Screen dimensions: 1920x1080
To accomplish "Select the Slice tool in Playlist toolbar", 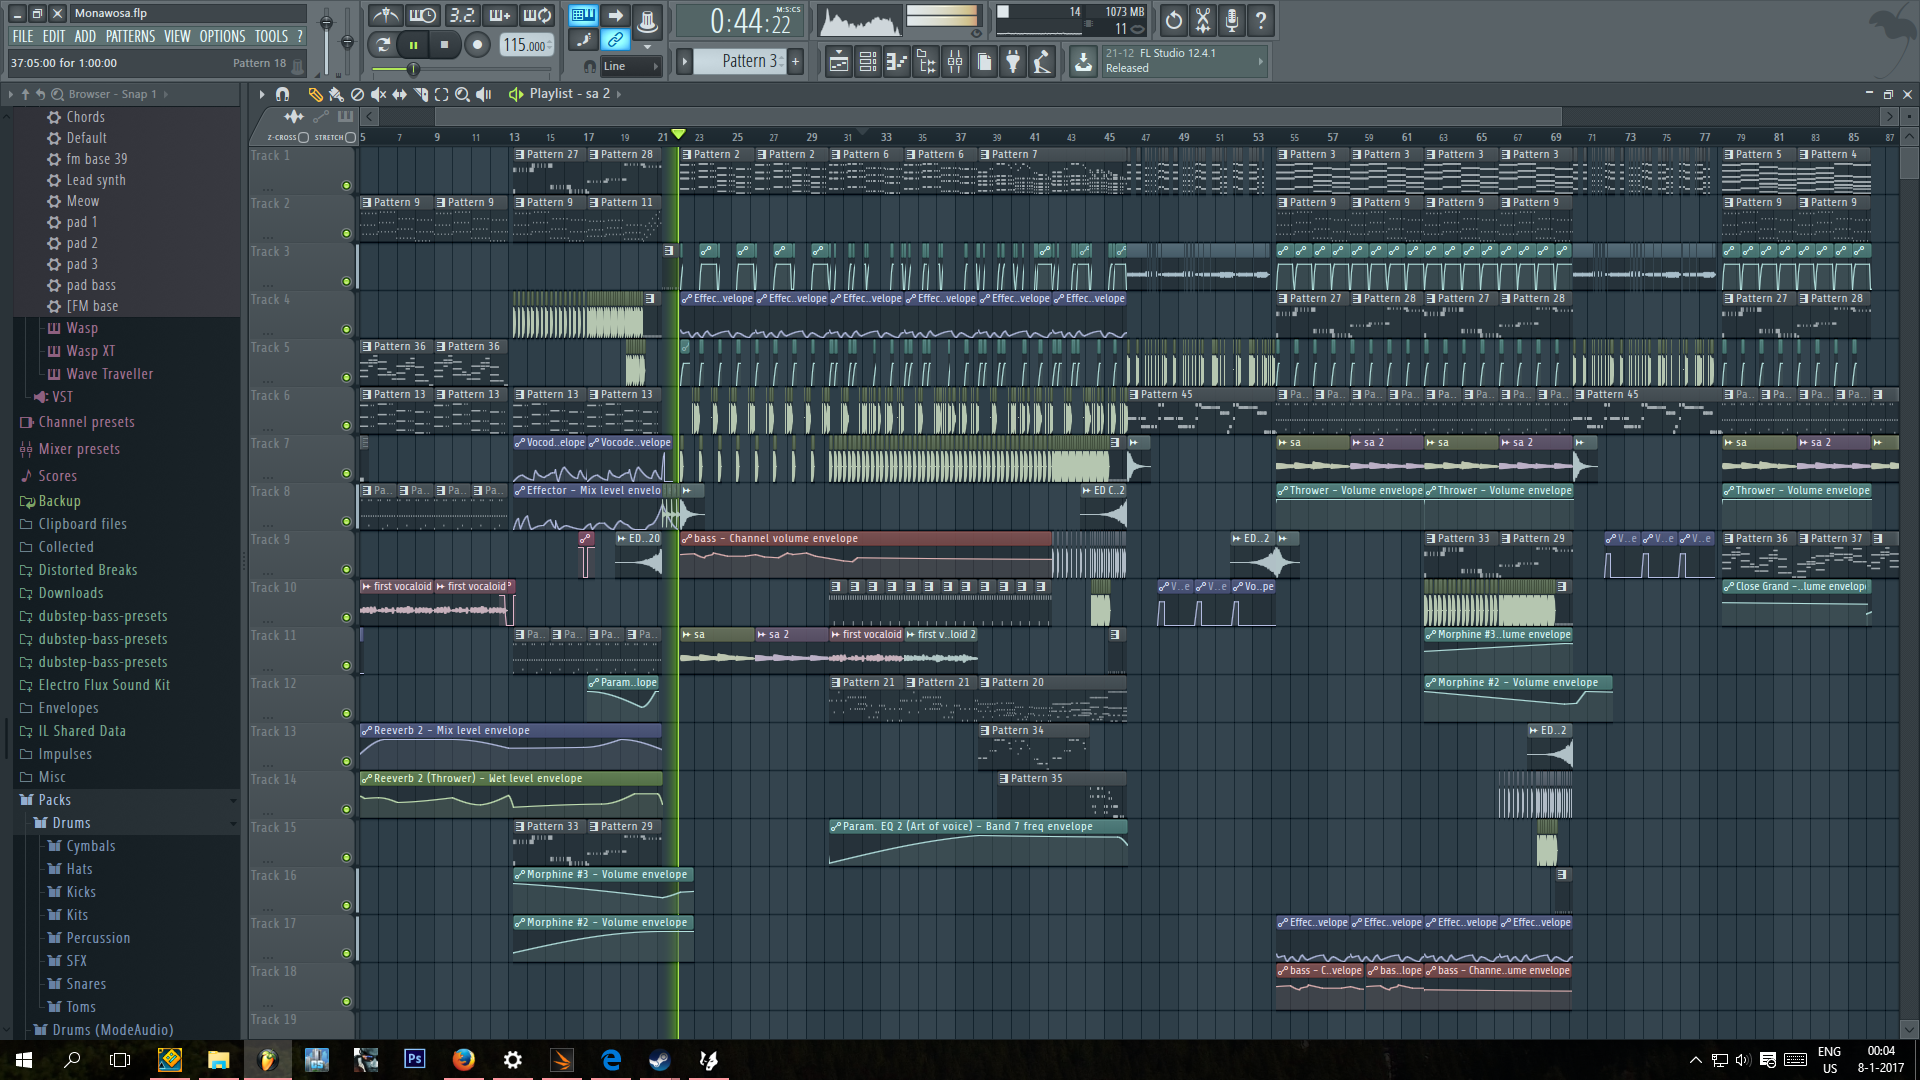I will (x=420, y=94).
